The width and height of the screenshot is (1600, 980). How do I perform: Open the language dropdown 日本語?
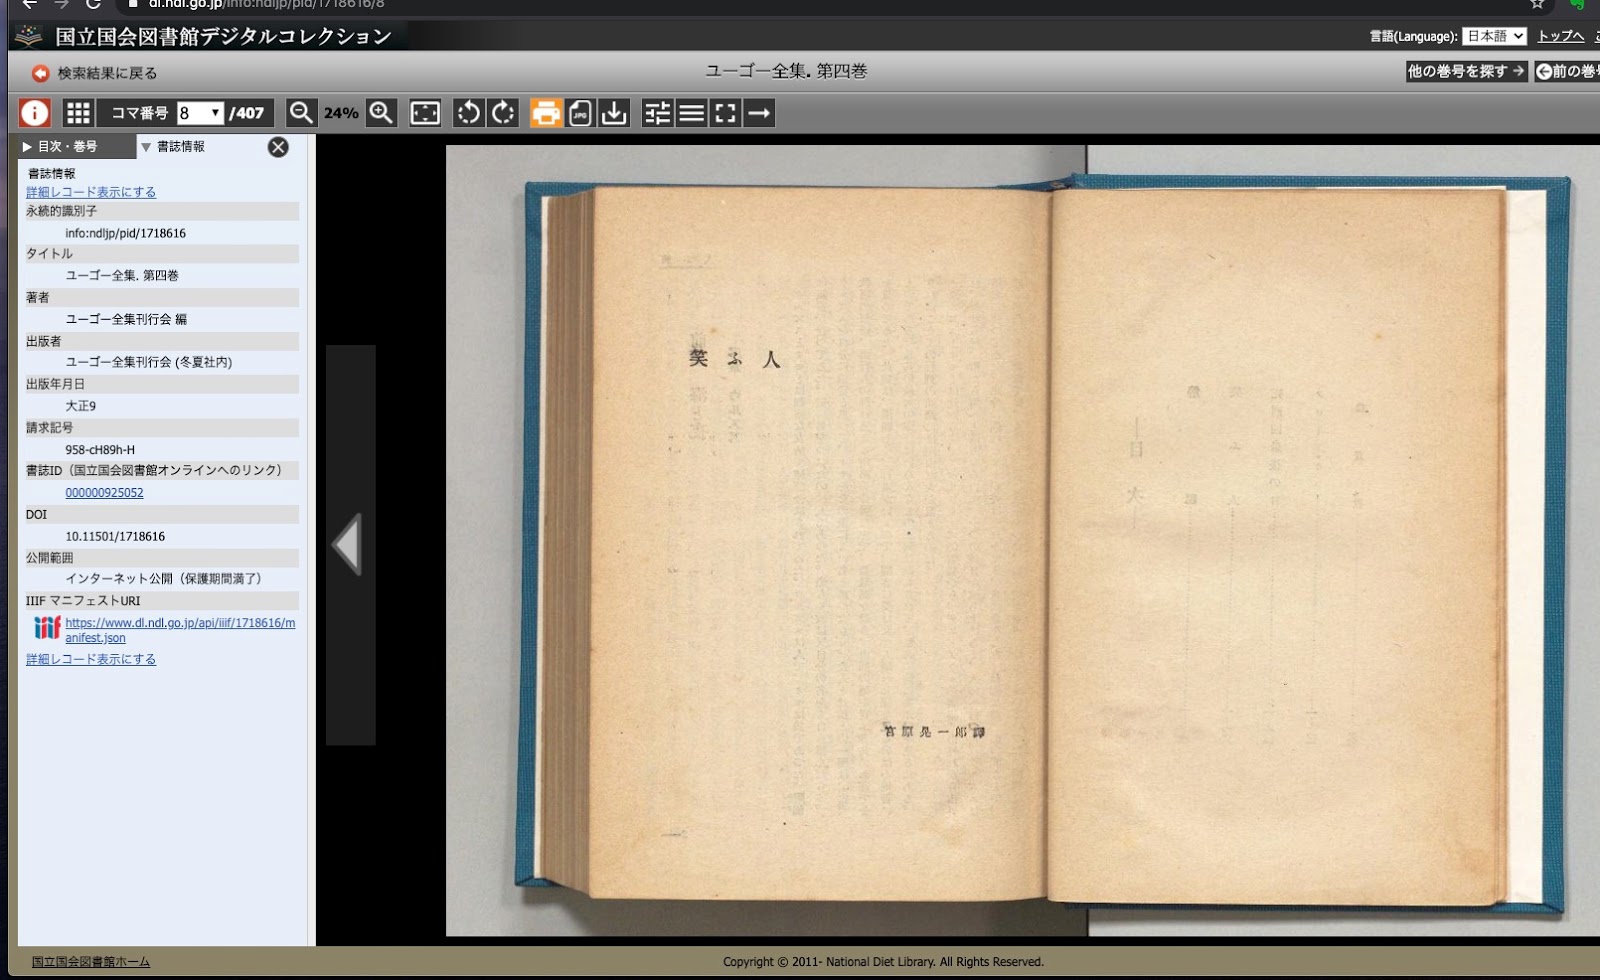pos(1494,36)
